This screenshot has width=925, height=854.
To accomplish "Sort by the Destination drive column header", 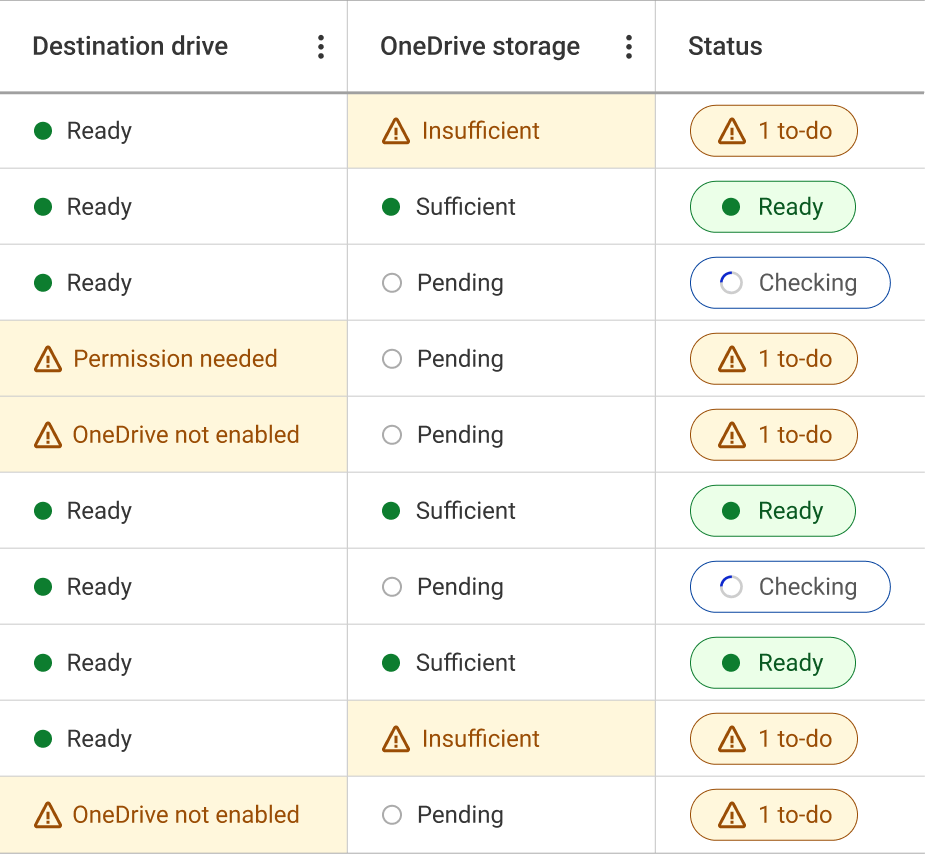I will 130,46.
